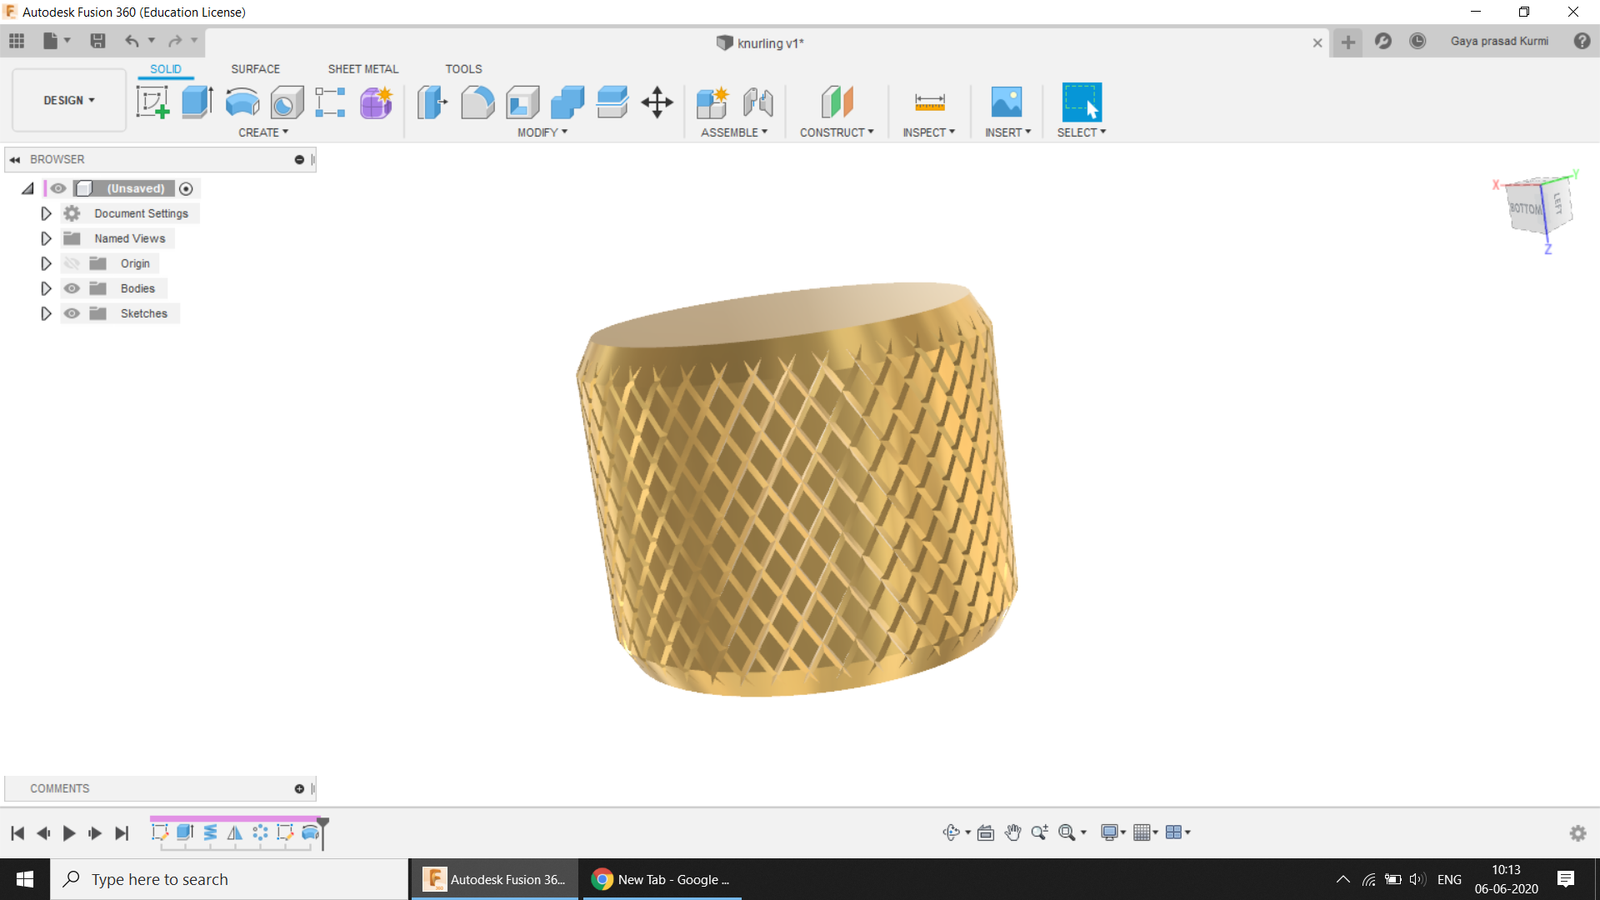
Task: Open the MODIFY dropdown menu
Action: [542, 132]
